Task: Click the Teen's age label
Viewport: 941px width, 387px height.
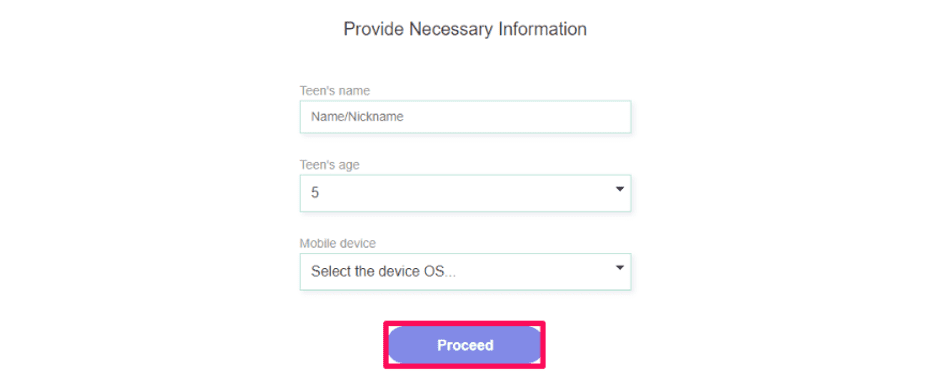Action: [329, 165]
